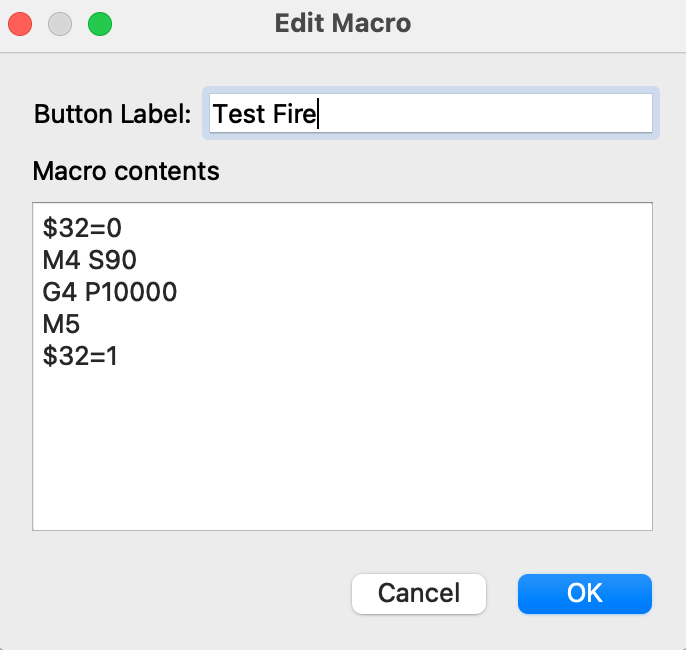The width and height of the screenshot is (686, 650).
Task: Place cursor on the $32=0 line
Action: click(x=82, y=228)
